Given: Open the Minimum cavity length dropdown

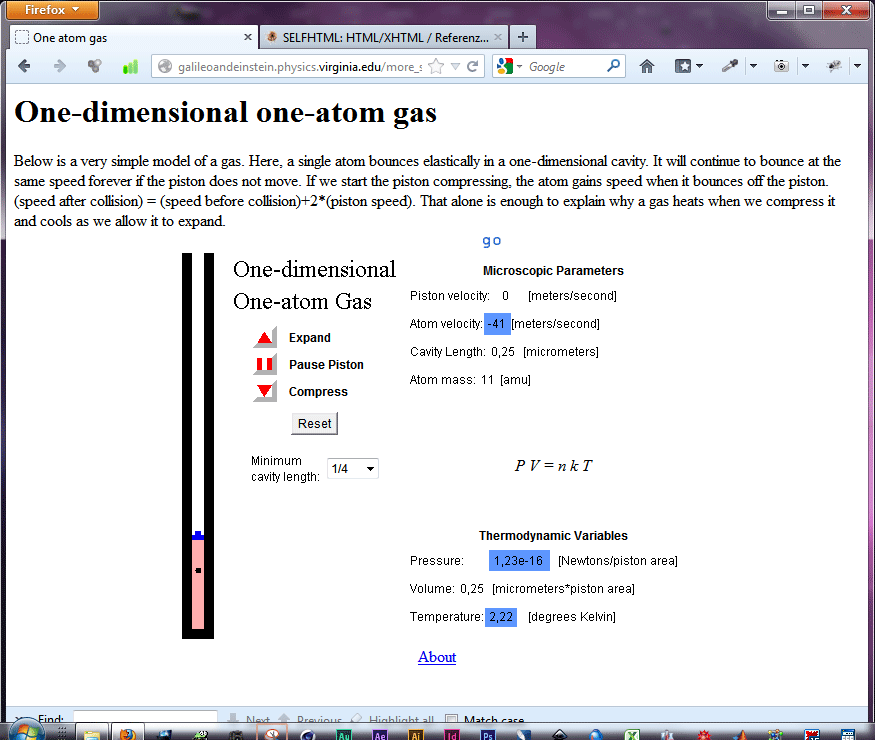Looking at the screenshot, I should coord(353,468).
